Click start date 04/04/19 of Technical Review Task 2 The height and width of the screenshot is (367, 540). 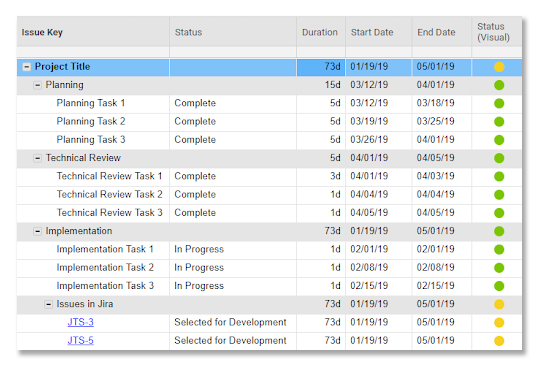click(369, 194)
